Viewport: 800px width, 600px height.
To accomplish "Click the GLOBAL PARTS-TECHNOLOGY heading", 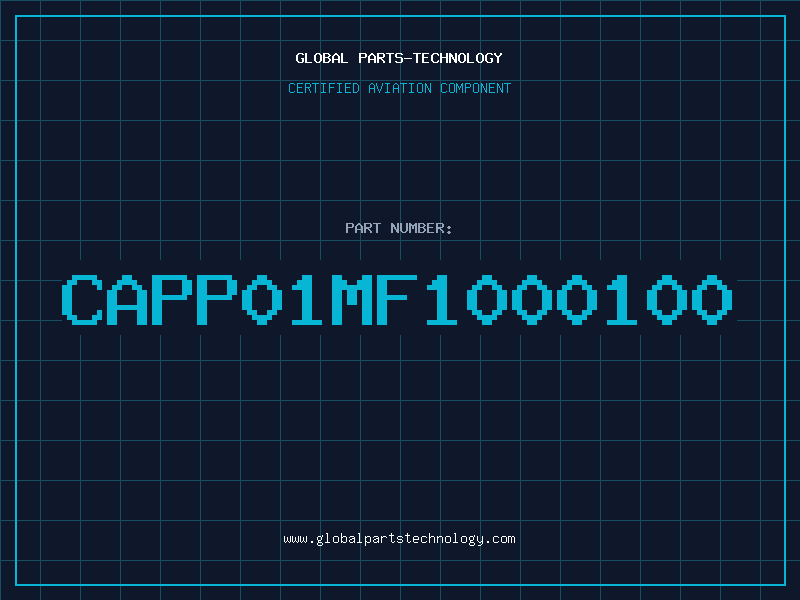I will (x=399, y=58).
